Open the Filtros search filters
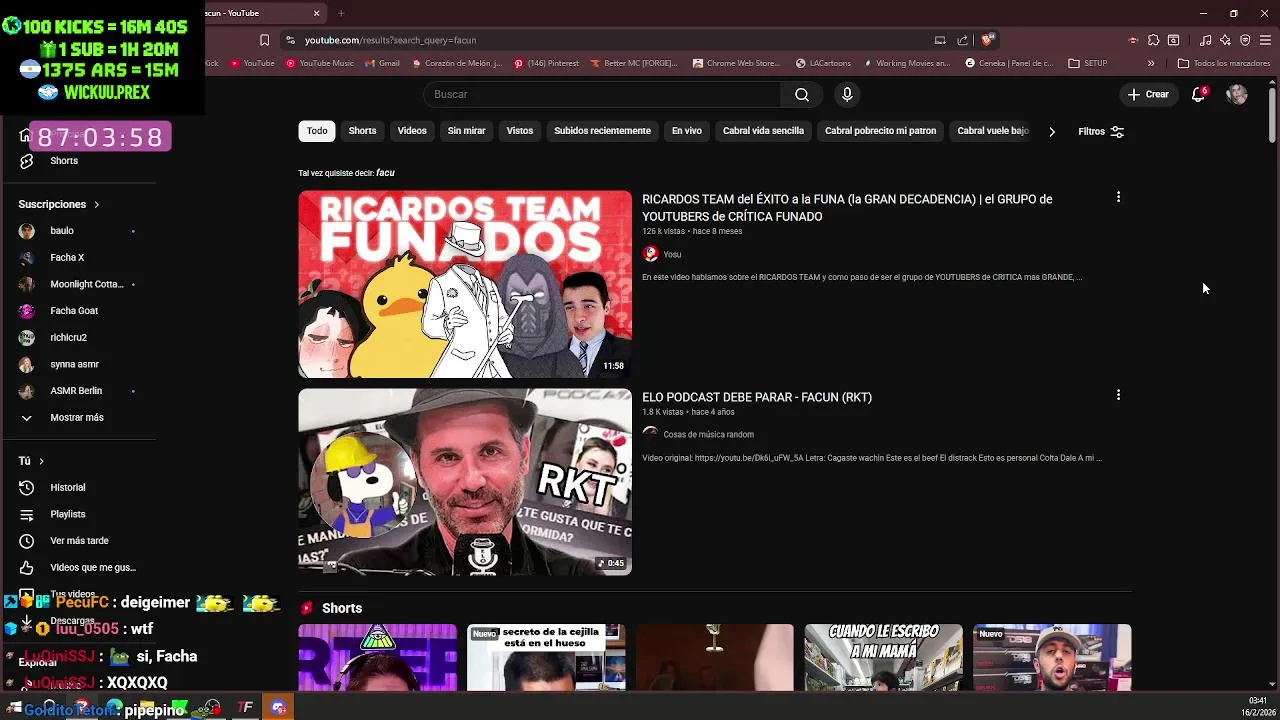 (x=1101, y=131)
